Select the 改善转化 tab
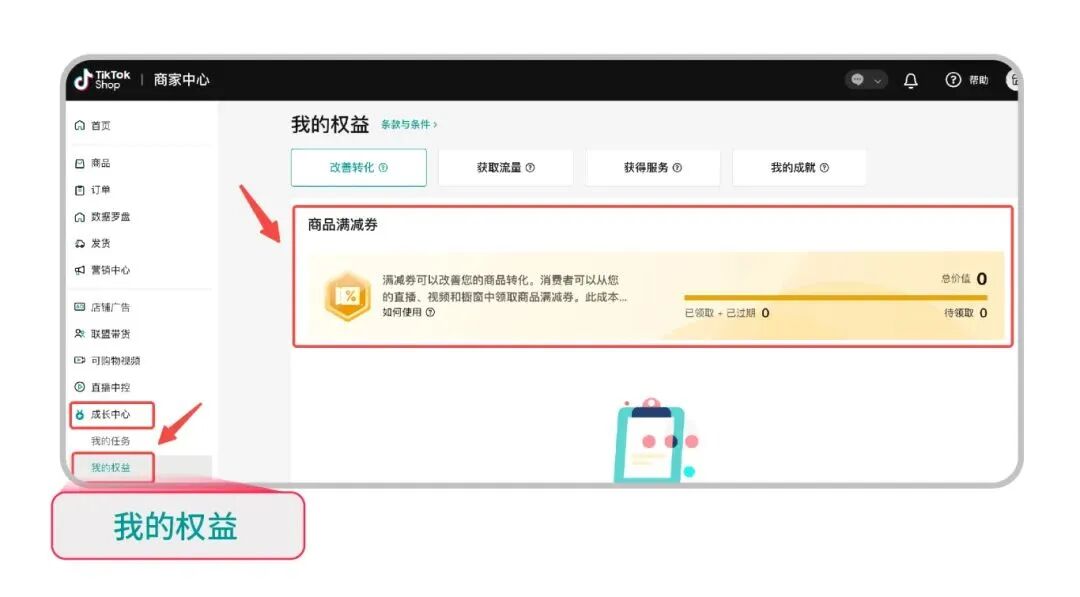Image resolution: width=1080 pixels, height=597 pixels. tap(358, 167)
